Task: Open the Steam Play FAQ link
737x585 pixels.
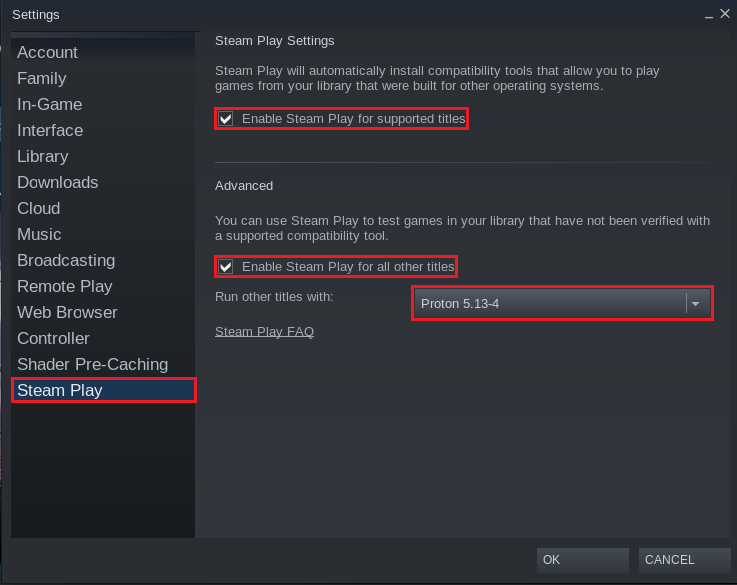Action: (x=264, y=332)
